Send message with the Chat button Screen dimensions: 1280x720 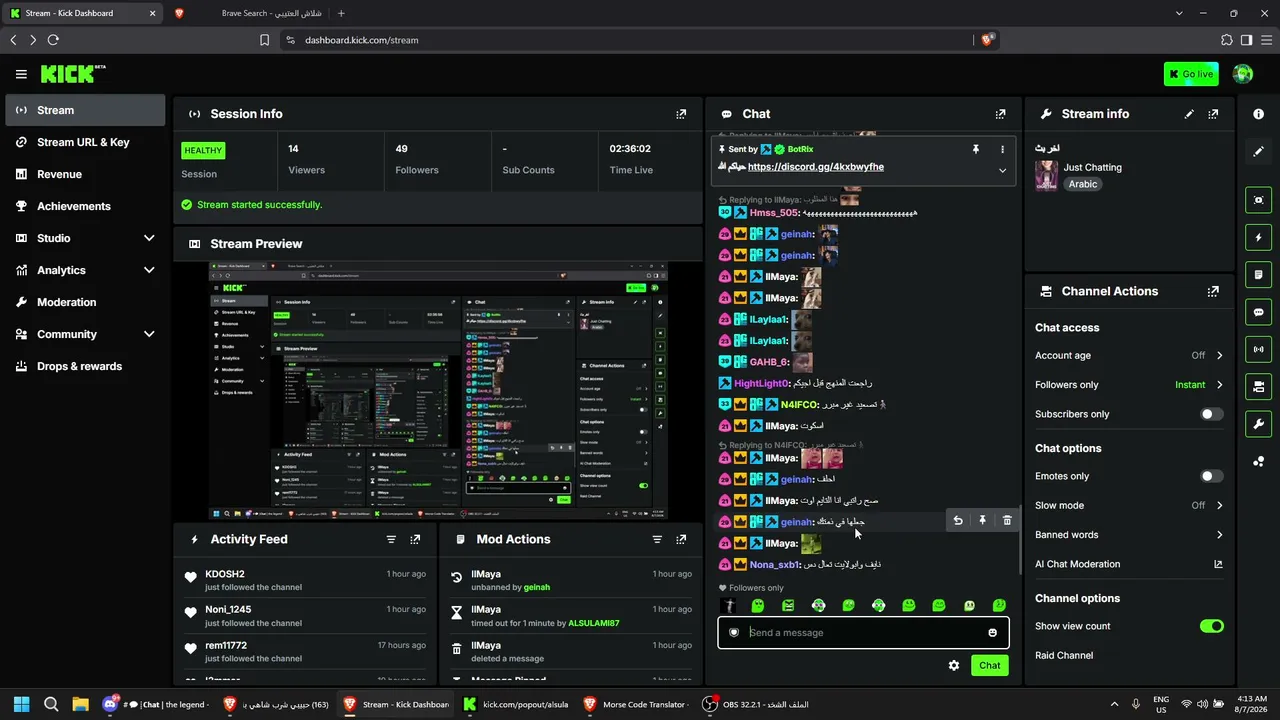click(989, 665)
